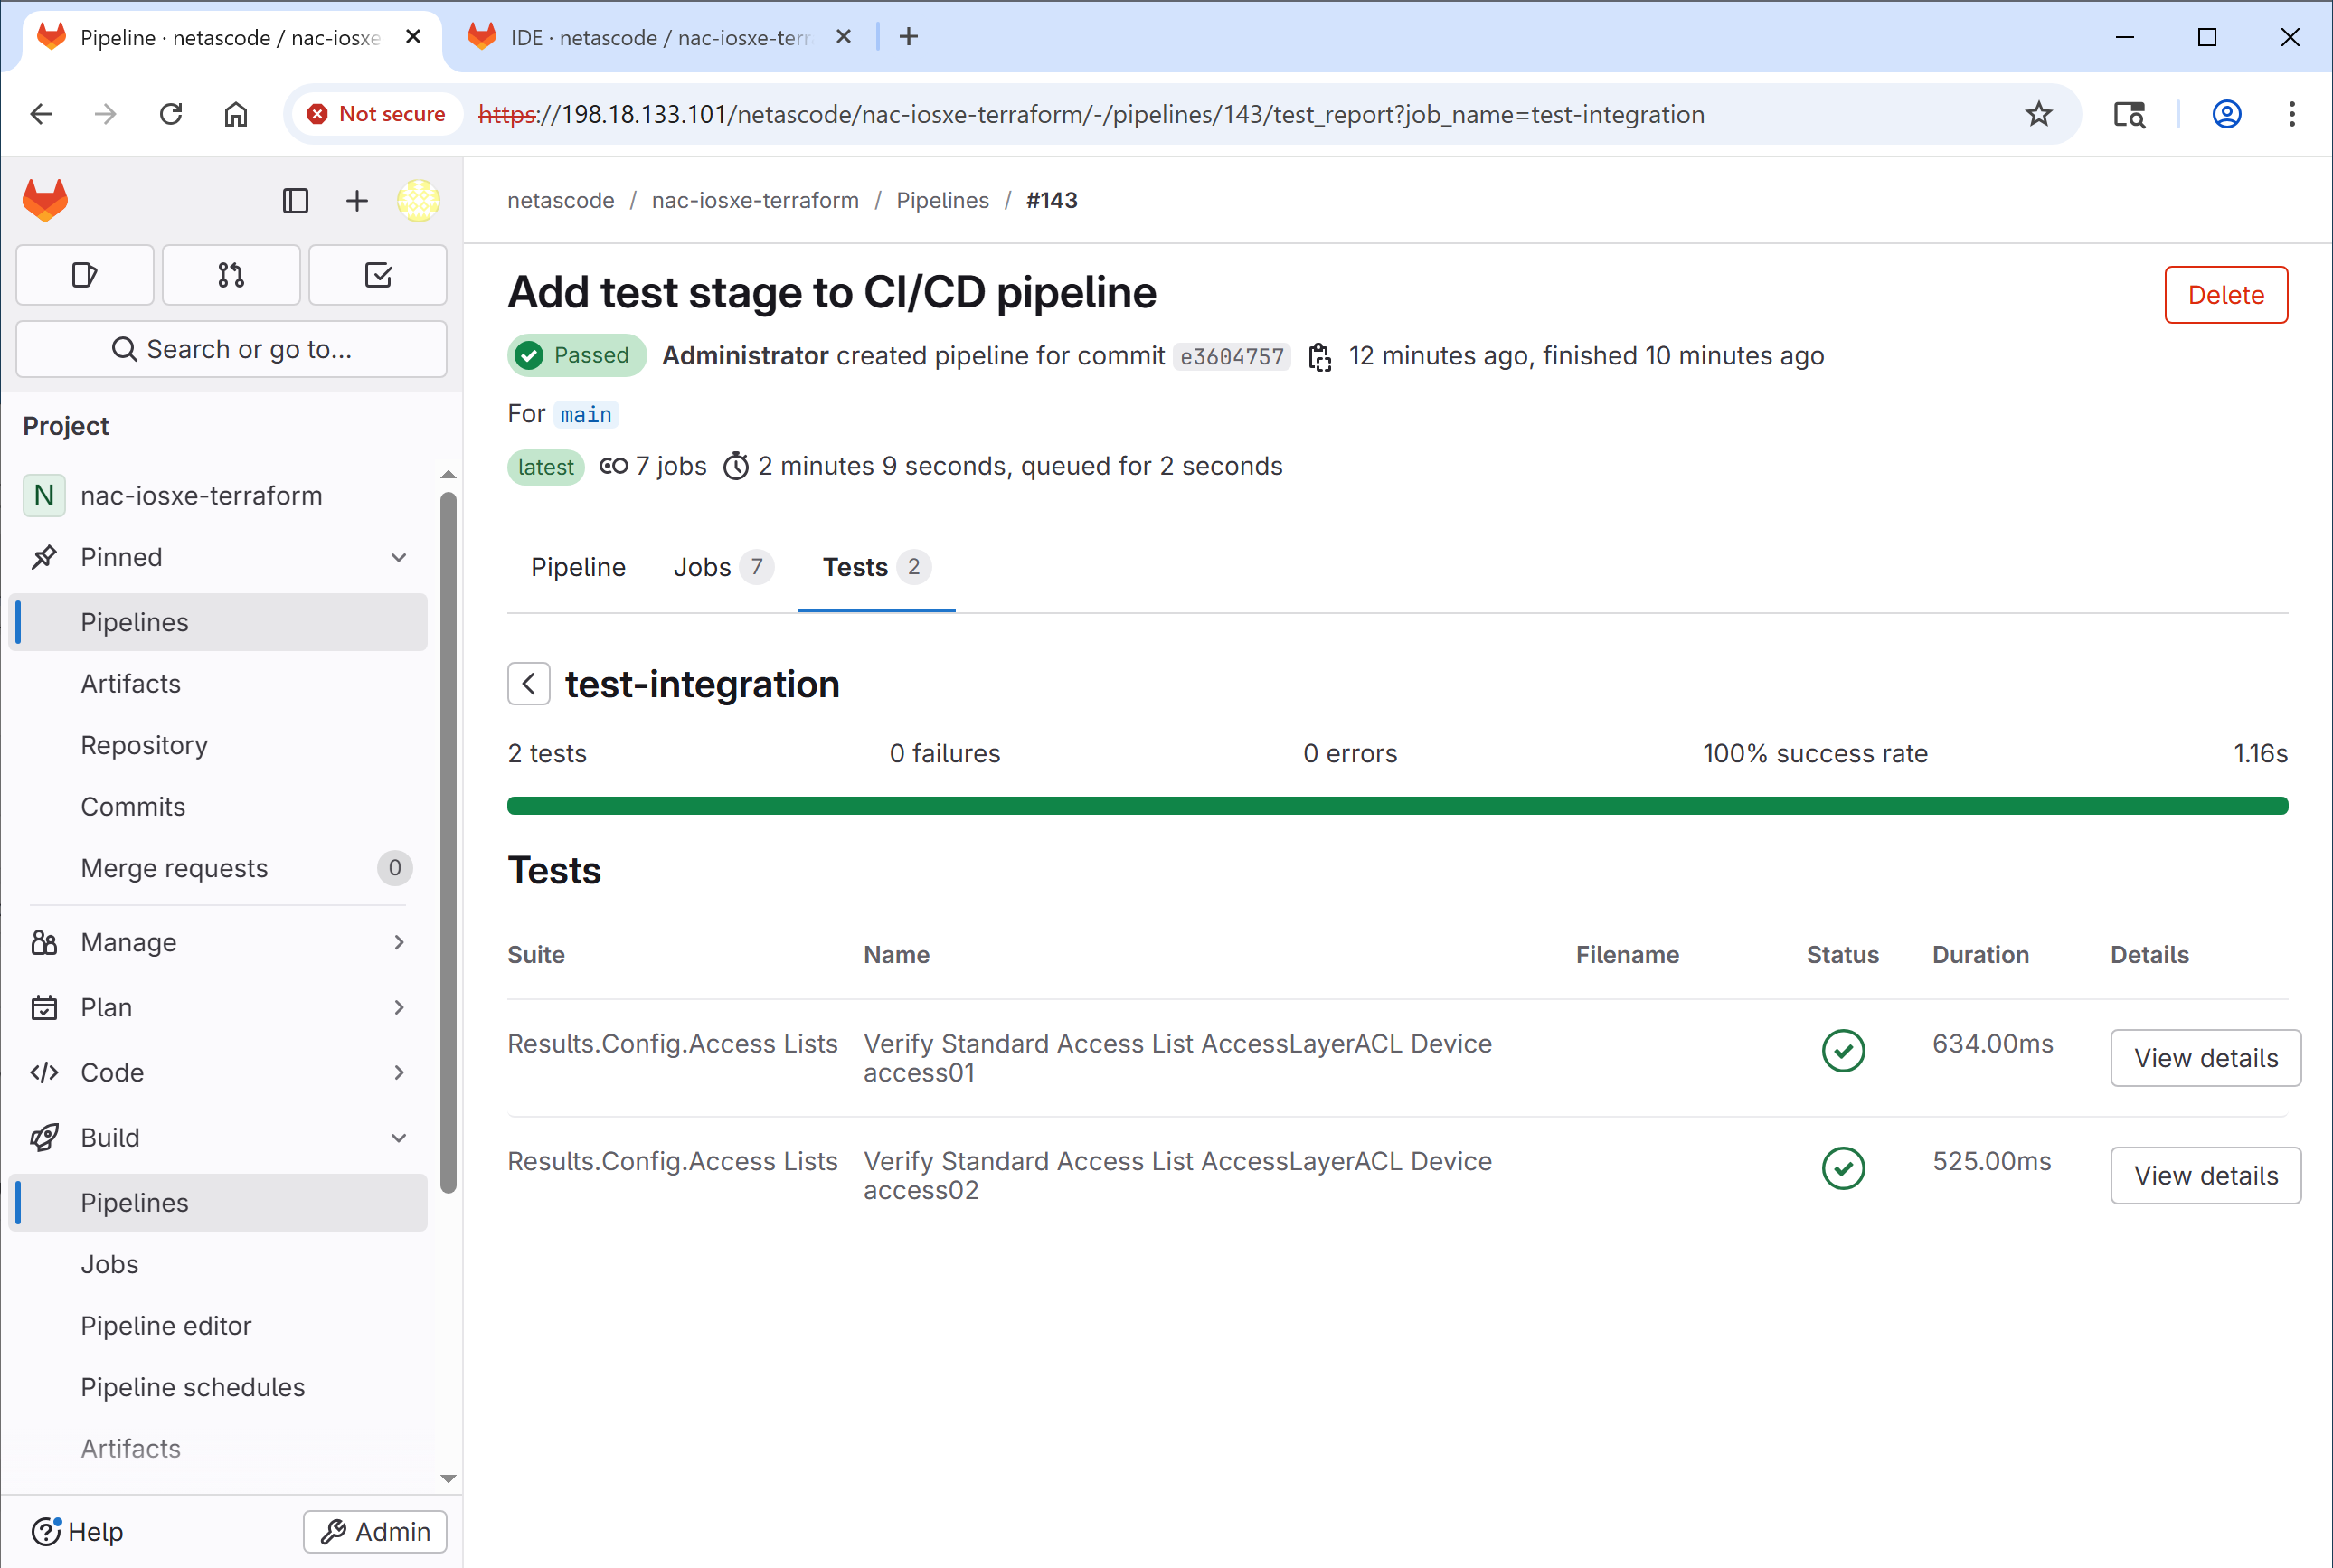Click the browser address bar URL
This screenshot has width=2333, height=1568.
coord(1091,115)
